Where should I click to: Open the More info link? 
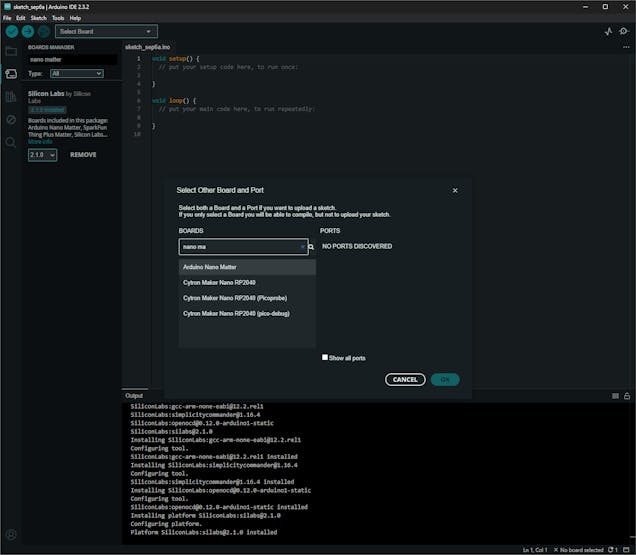coord(40,142)
